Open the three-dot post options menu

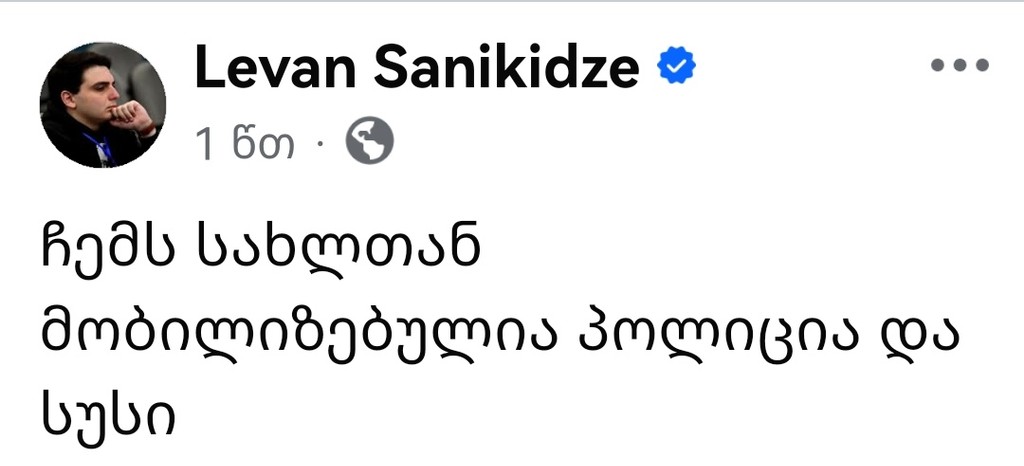click(x=959, y=65)
